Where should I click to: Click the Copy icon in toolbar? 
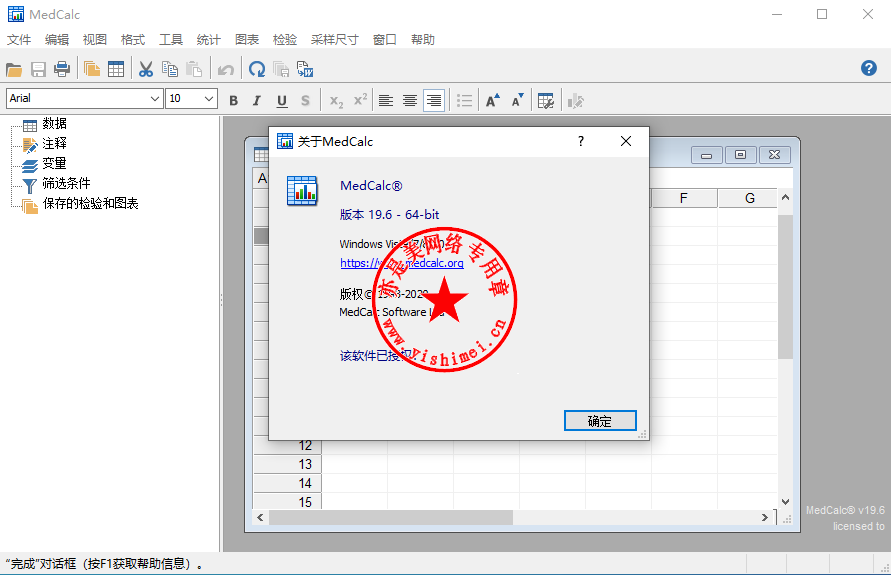170,69
